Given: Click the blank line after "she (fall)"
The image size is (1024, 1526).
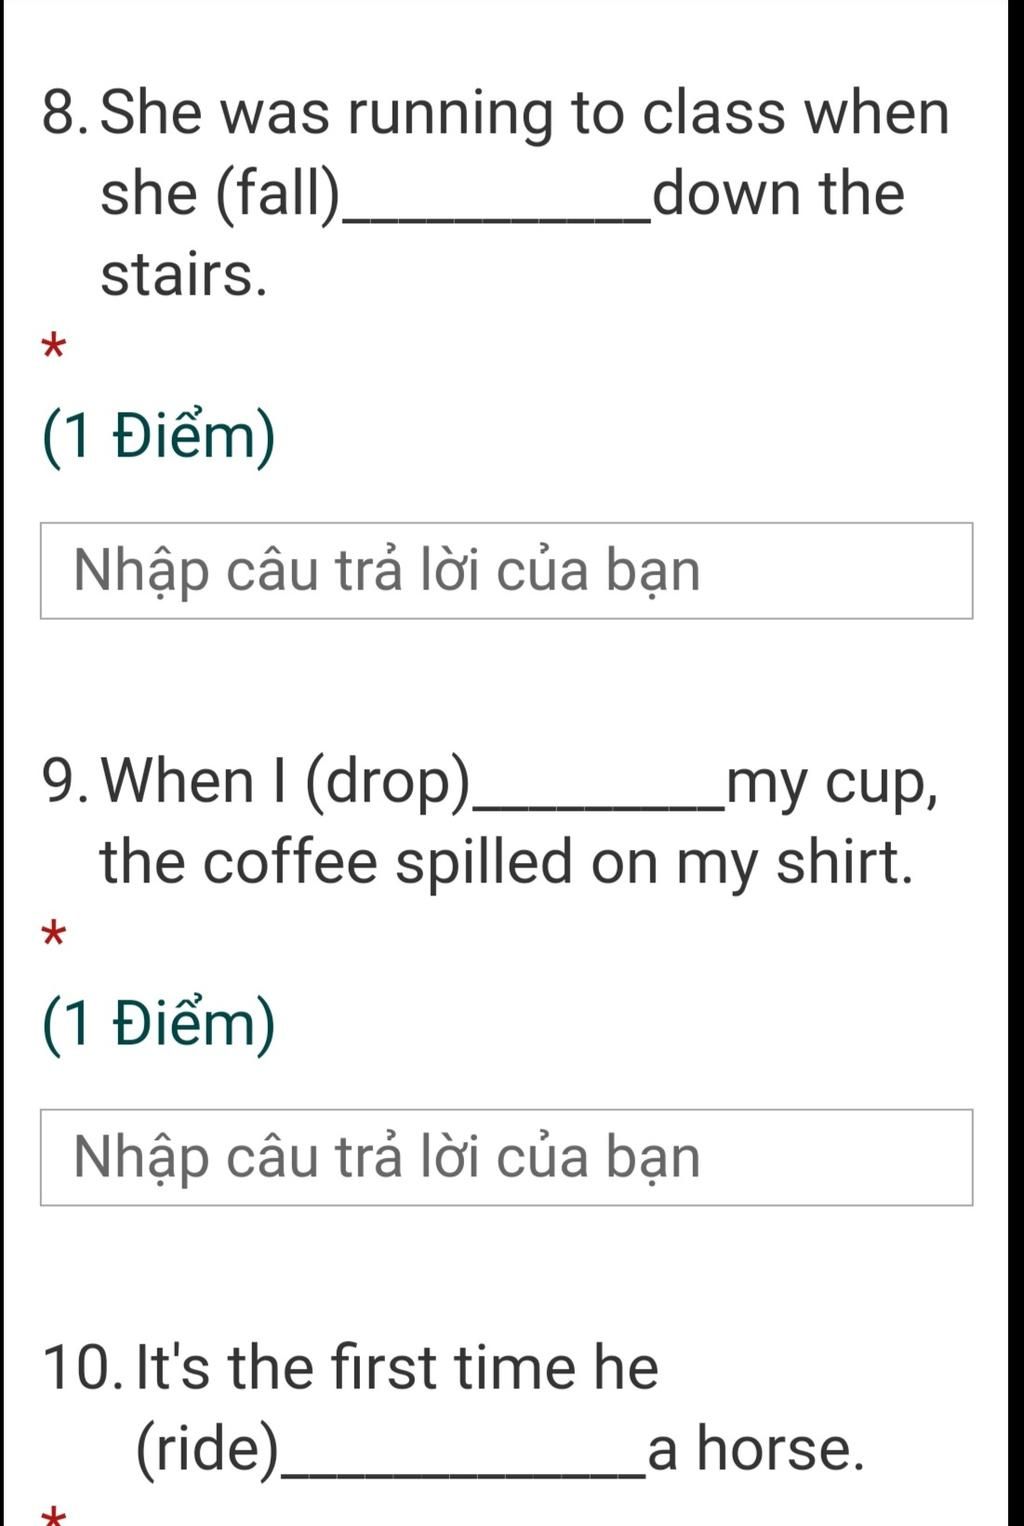Looking at the screenshot, I should 495,216.
